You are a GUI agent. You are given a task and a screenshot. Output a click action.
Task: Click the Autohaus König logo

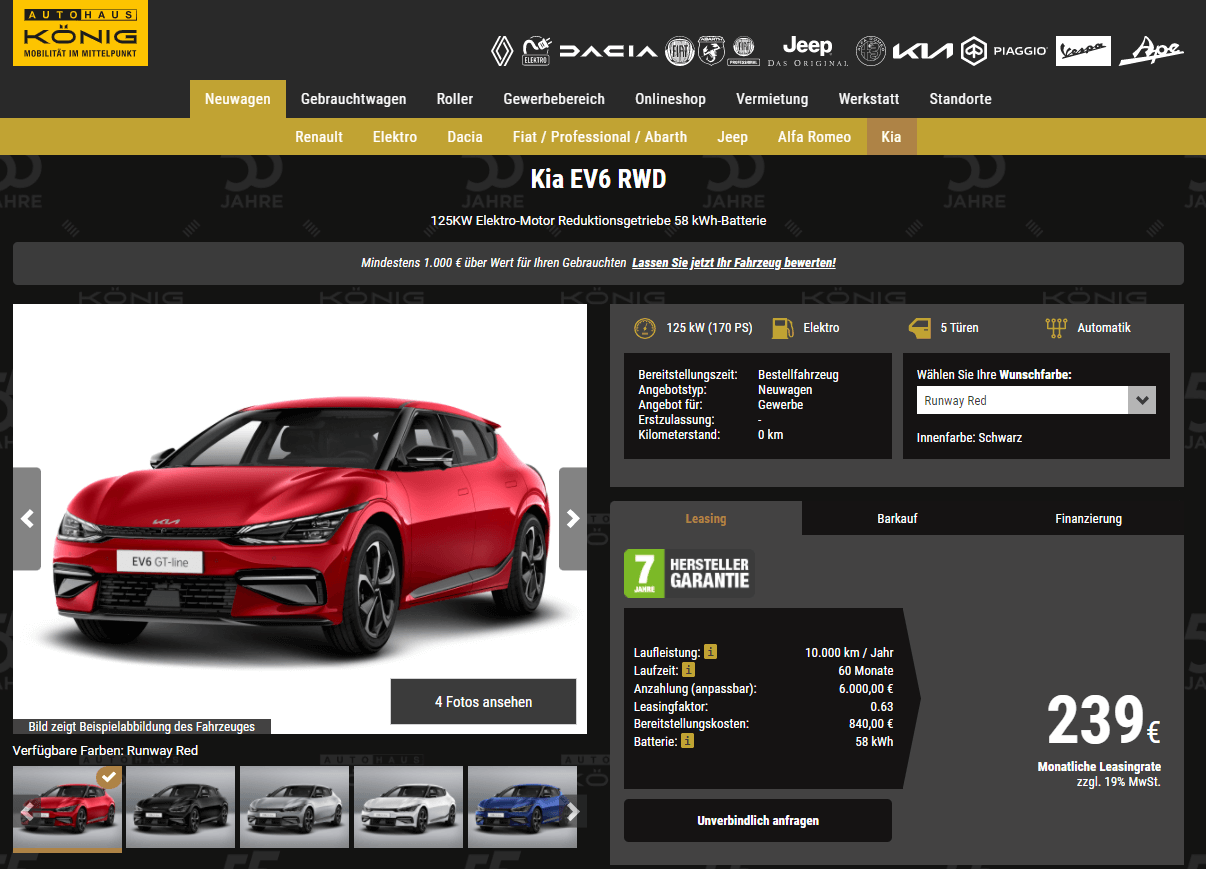(80, 33)
